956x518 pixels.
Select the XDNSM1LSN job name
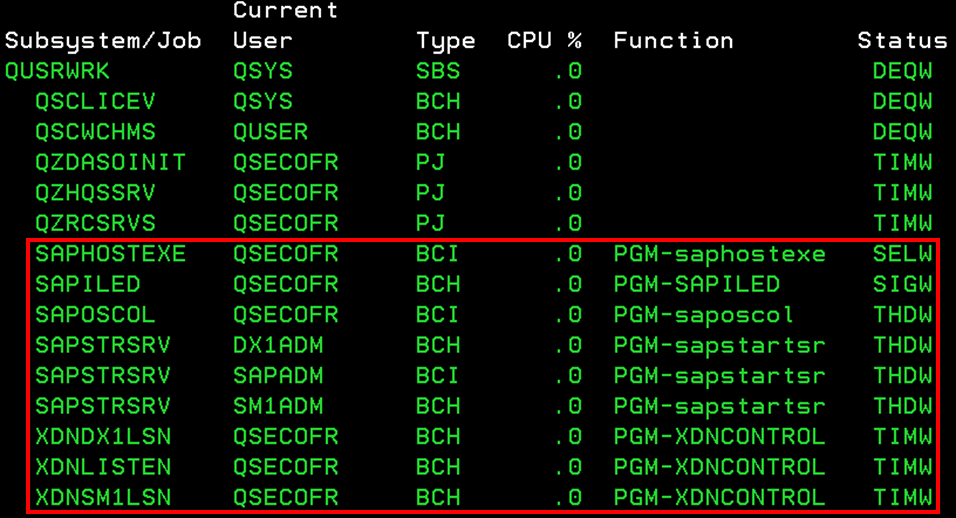[x=103, y=498]
